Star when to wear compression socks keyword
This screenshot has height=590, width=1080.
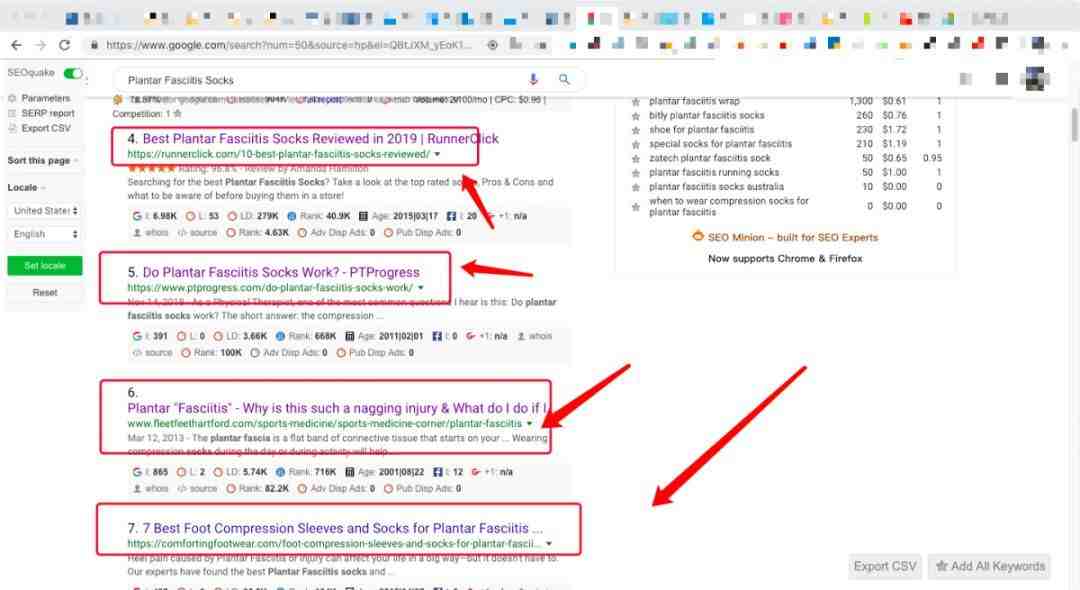[636, 207]
